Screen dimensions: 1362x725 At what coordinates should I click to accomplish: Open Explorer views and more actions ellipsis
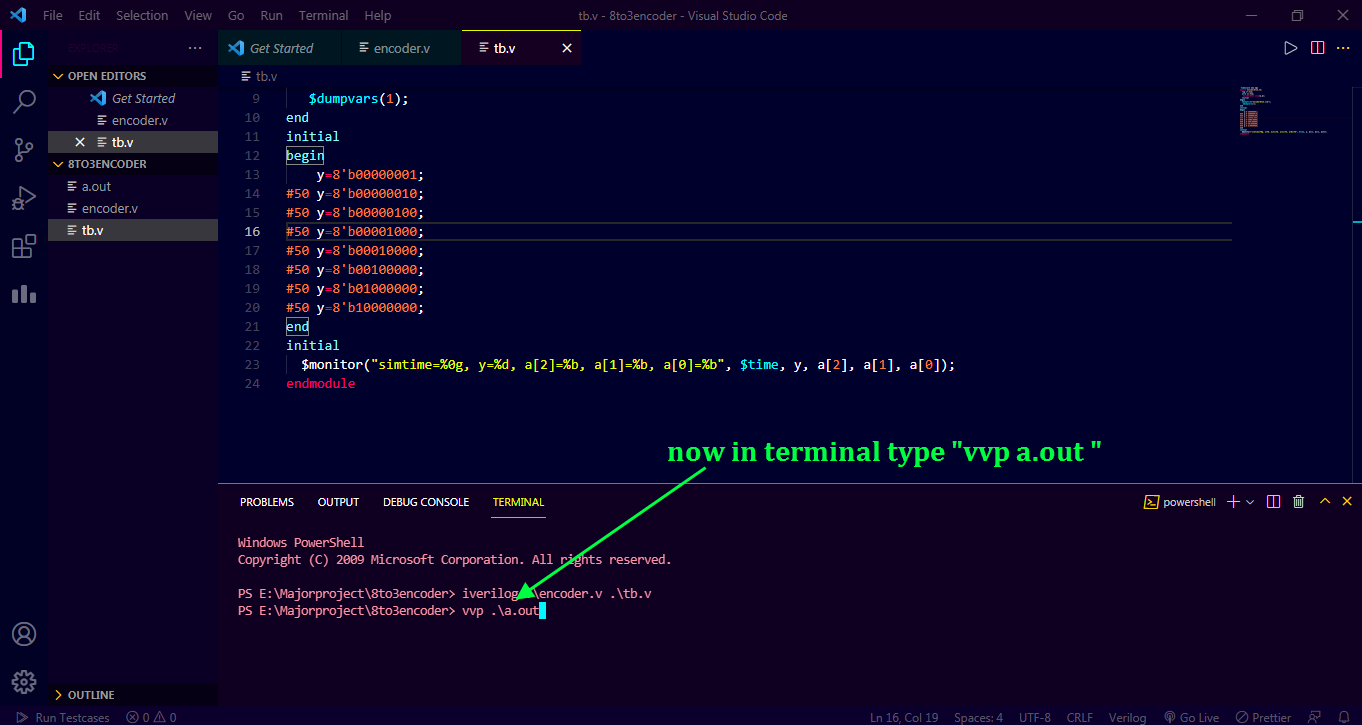pyautogui.click(x=194, y=48)
